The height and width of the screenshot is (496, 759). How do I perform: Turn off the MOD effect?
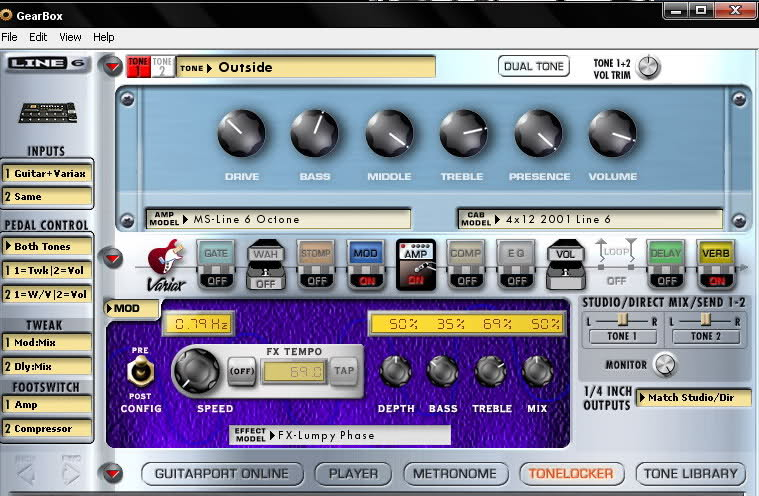(366, 281)
